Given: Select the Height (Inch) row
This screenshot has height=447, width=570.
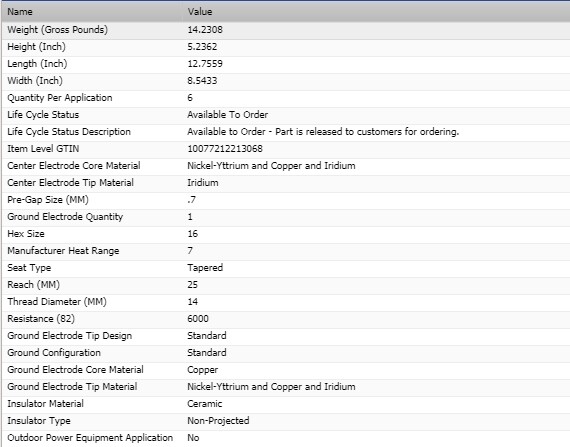Looking at the screenshot, I should tap(286, 47).
